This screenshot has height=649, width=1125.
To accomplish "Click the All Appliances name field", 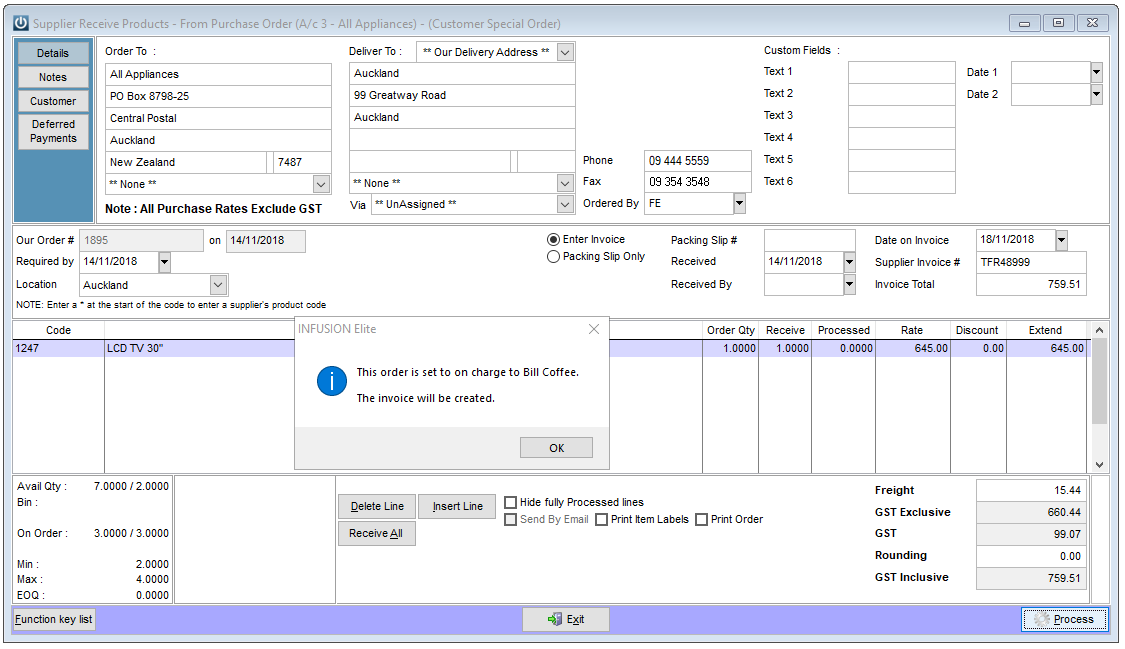I will pyautogui.click(x=219, y=75).
